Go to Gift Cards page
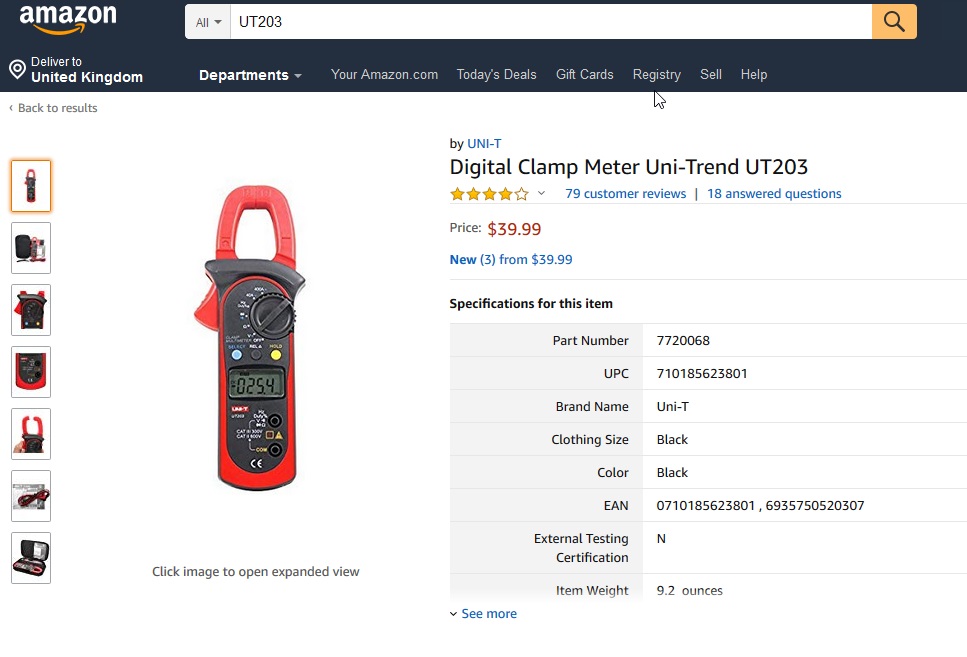The image size is (967, 657). point(584,75)
